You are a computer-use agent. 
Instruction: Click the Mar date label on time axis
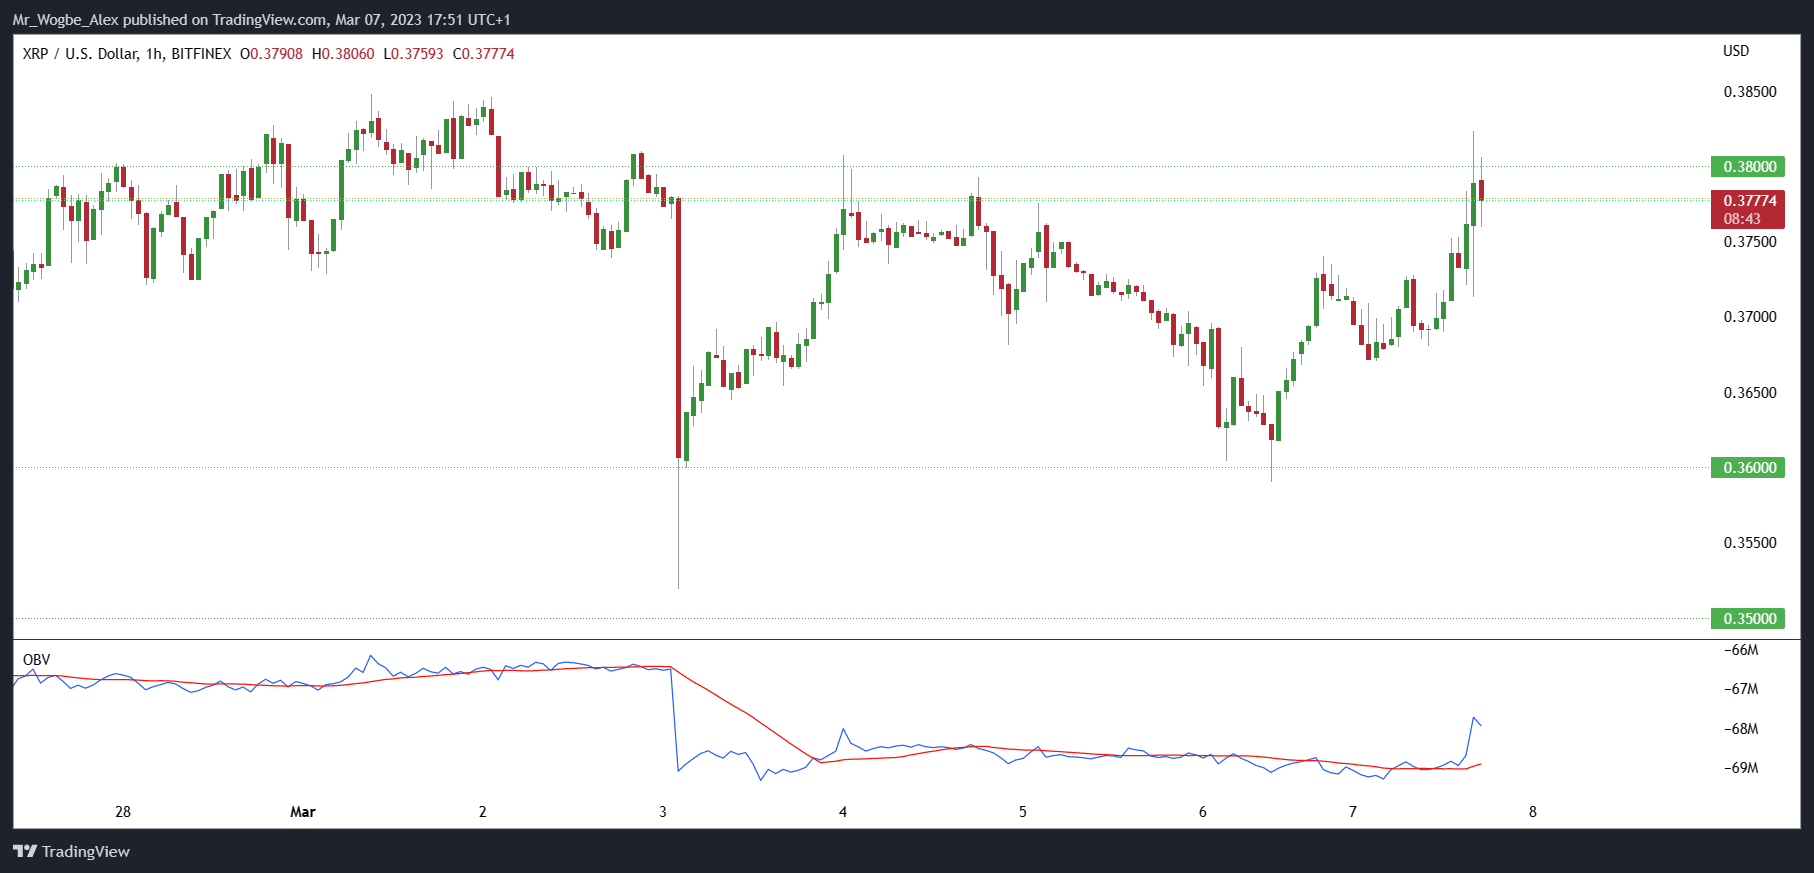point(303,812)
